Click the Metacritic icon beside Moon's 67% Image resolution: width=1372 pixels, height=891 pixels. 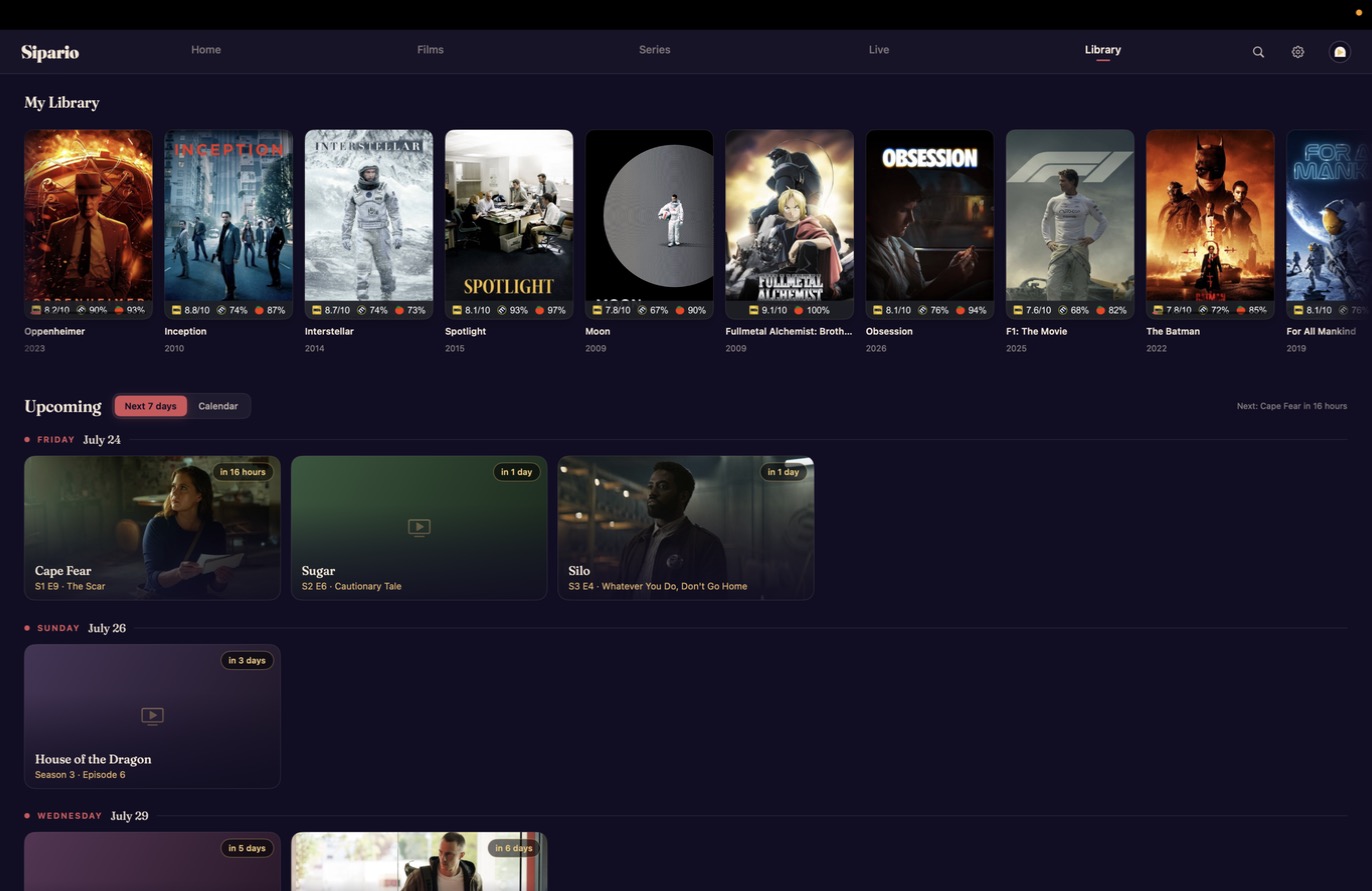[642, 310]
